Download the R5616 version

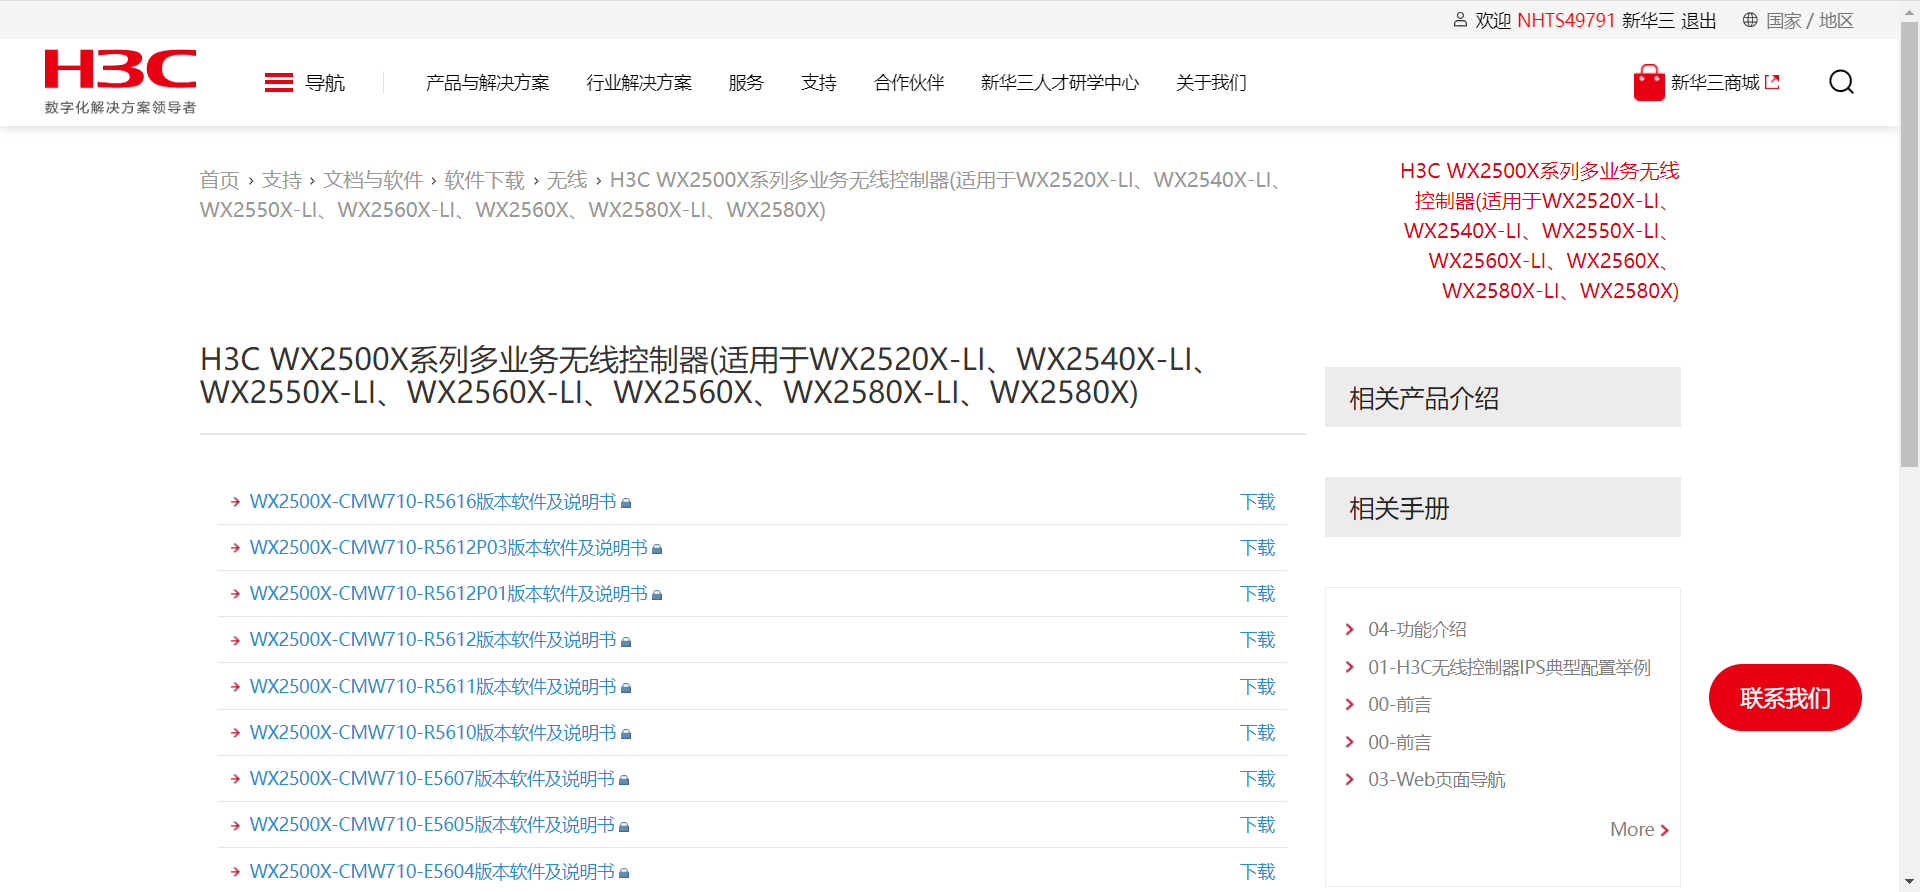click(1258, 502)
